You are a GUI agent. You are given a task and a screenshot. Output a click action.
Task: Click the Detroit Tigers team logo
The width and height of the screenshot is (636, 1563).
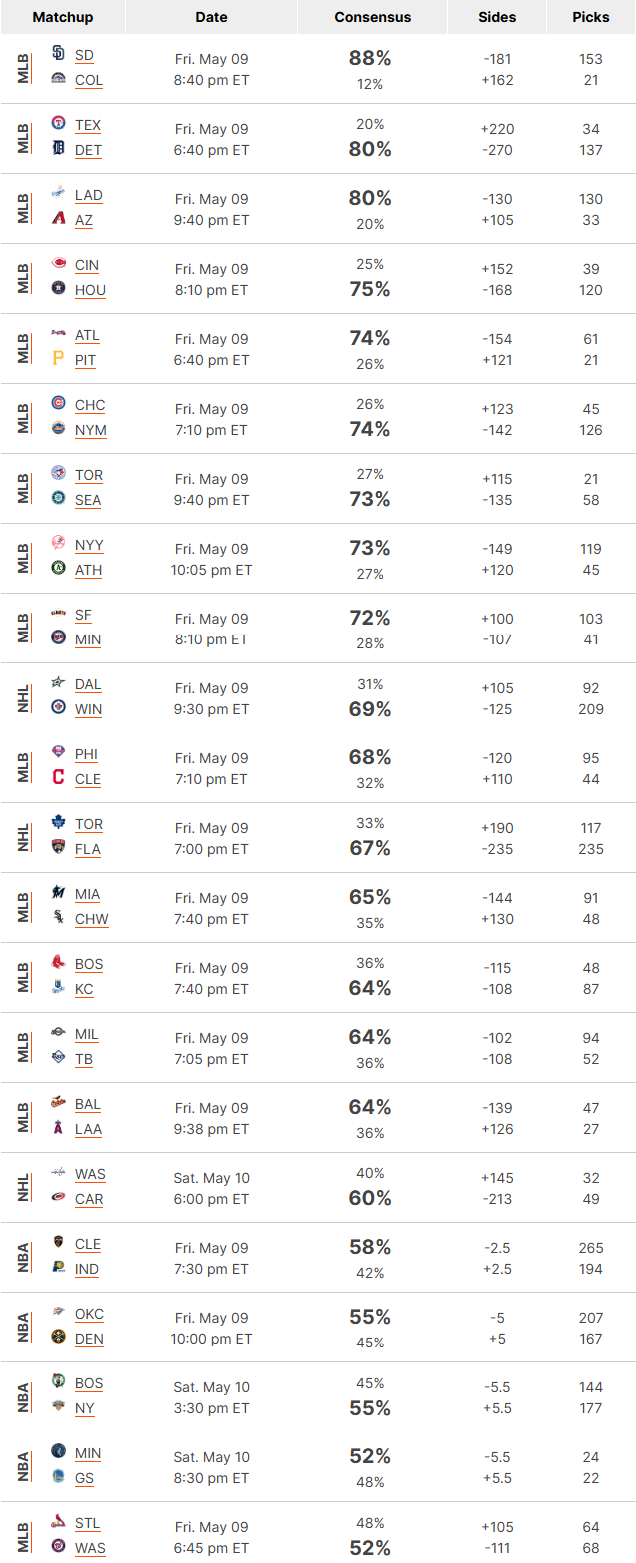coord(58,149)
